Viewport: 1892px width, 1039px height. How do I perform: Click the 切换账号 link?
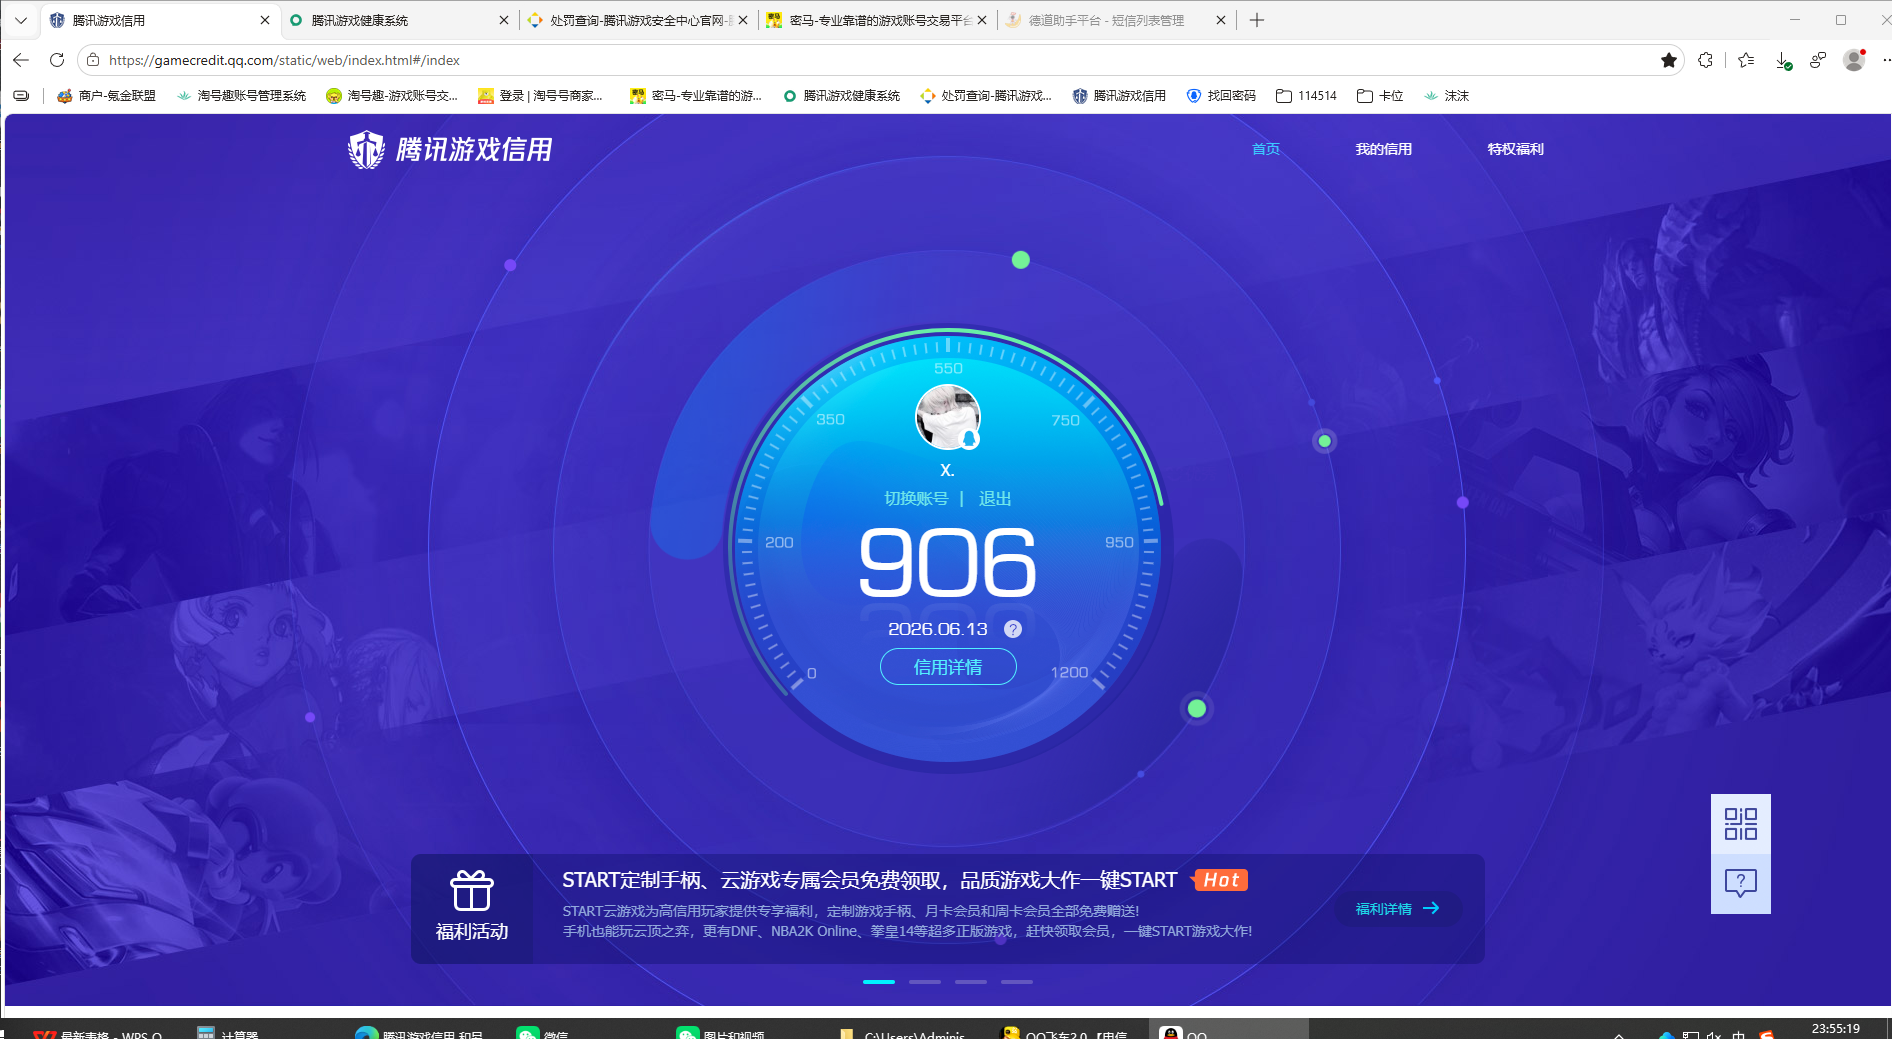click(916, 498)
